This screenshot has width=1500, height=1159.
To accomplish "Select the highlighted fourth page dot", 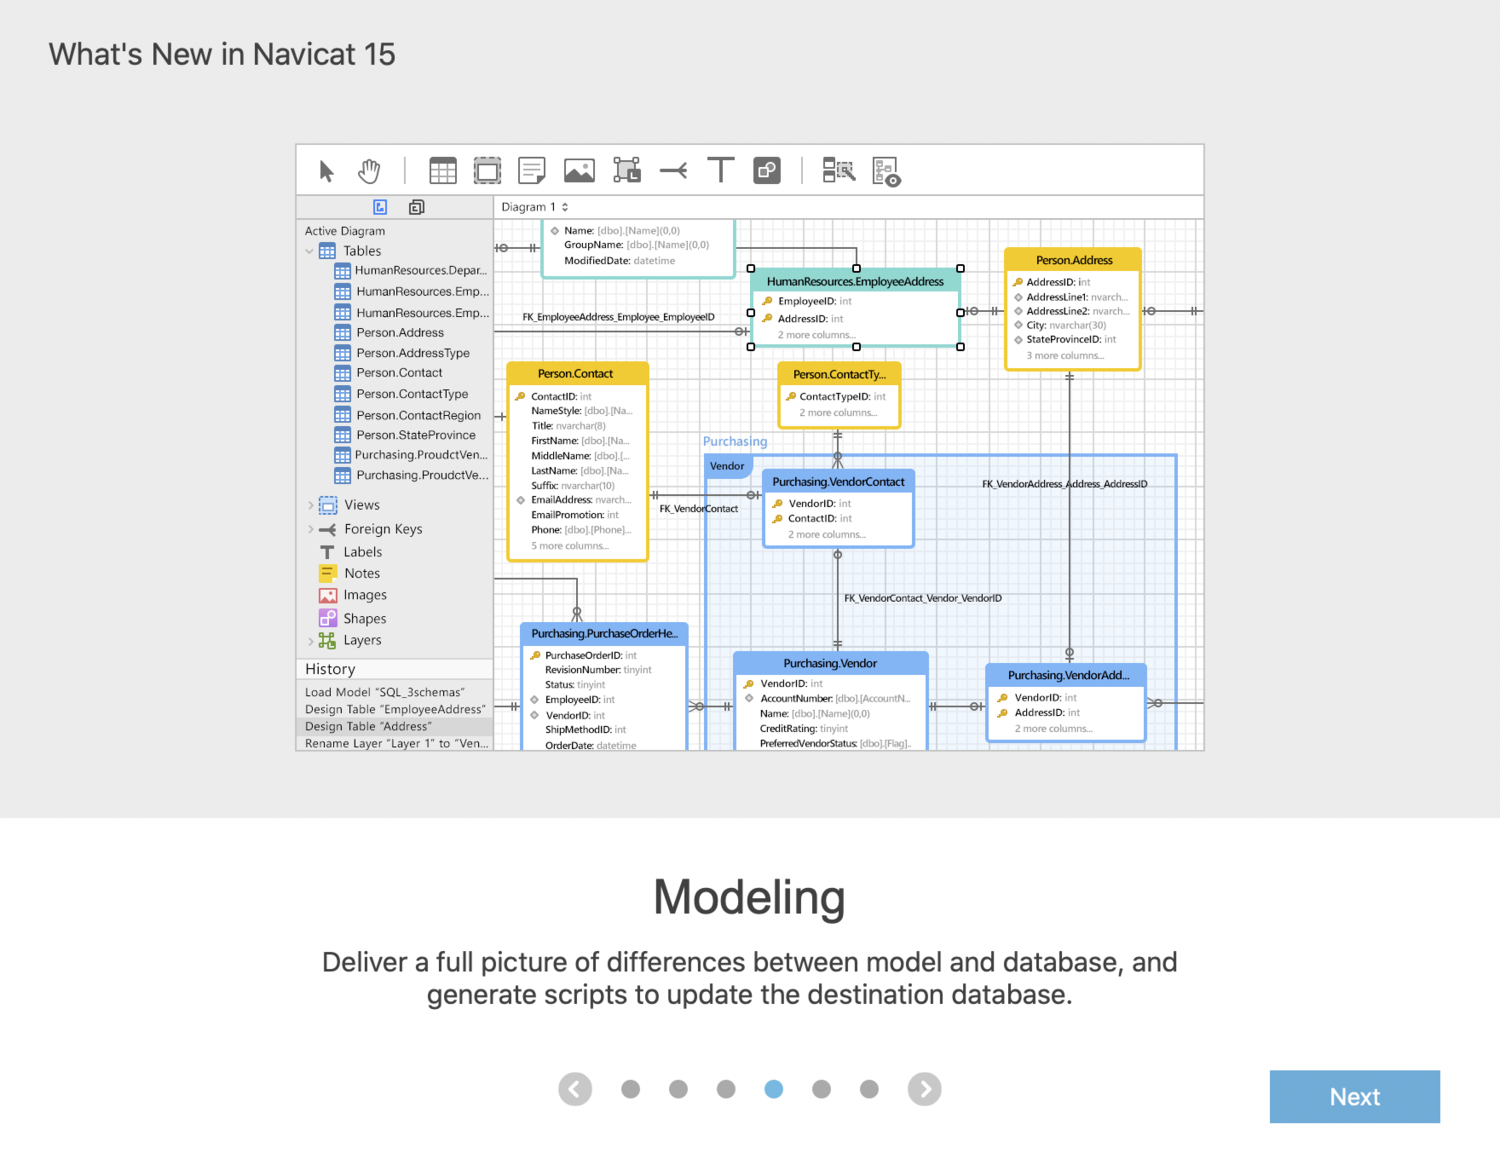I will coord(774,1089).
